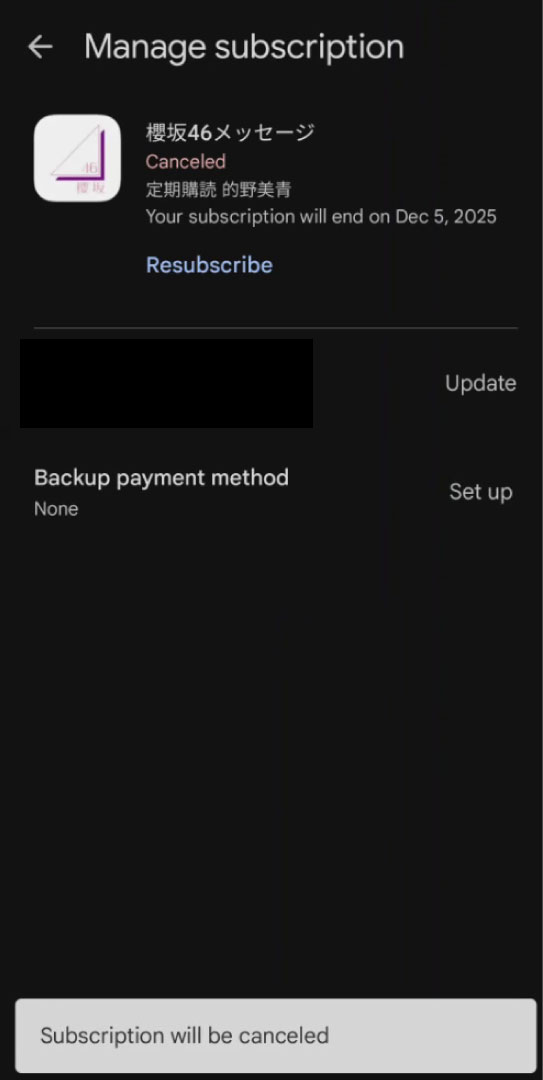The image size is (543, 1080).
Task: Tap the Manage subscription title
Action: [x=244, y=47]
